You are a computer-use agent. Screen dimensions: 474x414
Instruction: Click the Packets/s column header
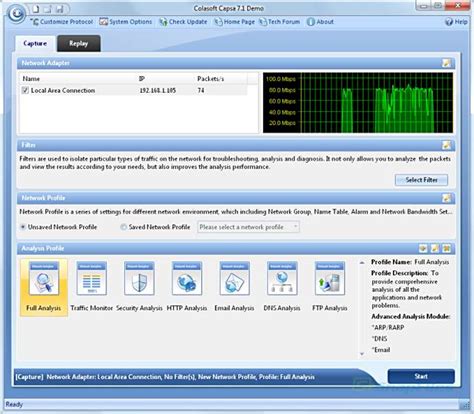(211, 79)
